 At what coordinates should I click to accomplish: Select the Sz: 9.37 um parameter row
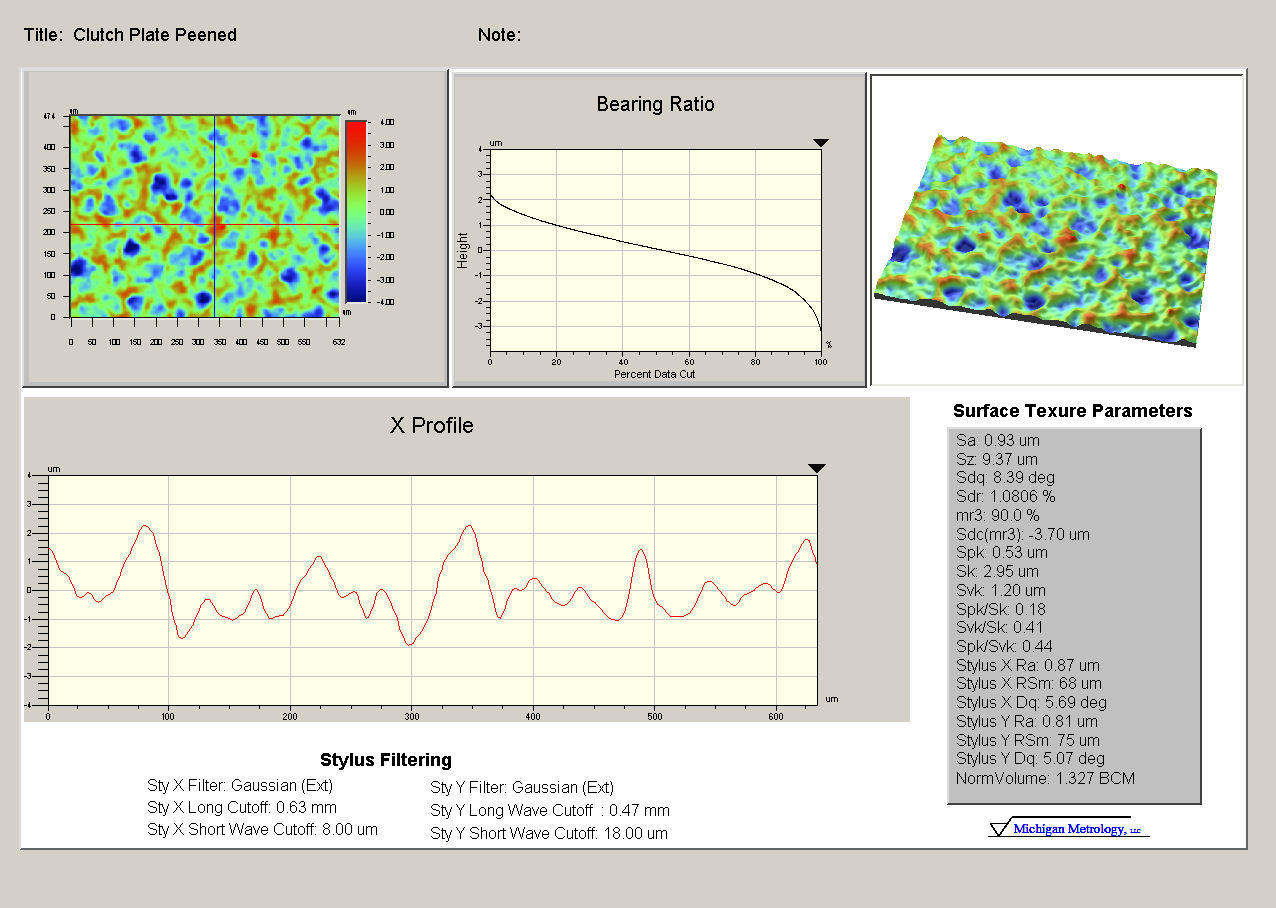click(997, 459)
